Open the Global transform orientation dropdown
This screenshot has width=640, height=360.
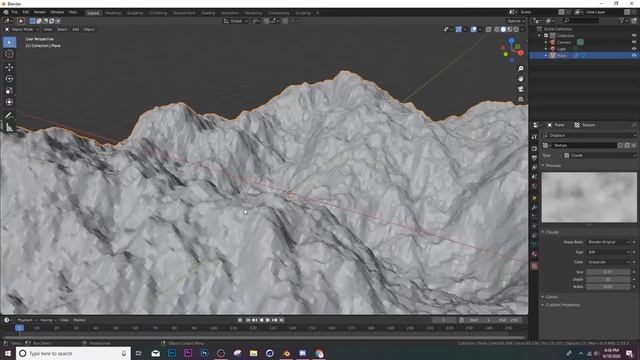point(236,21)
